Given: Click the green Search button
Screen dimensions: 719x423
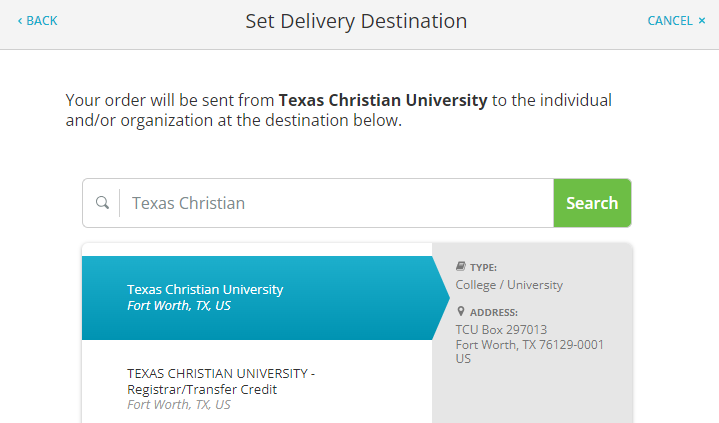Looking at the screenshot, I should pos(592,203).
